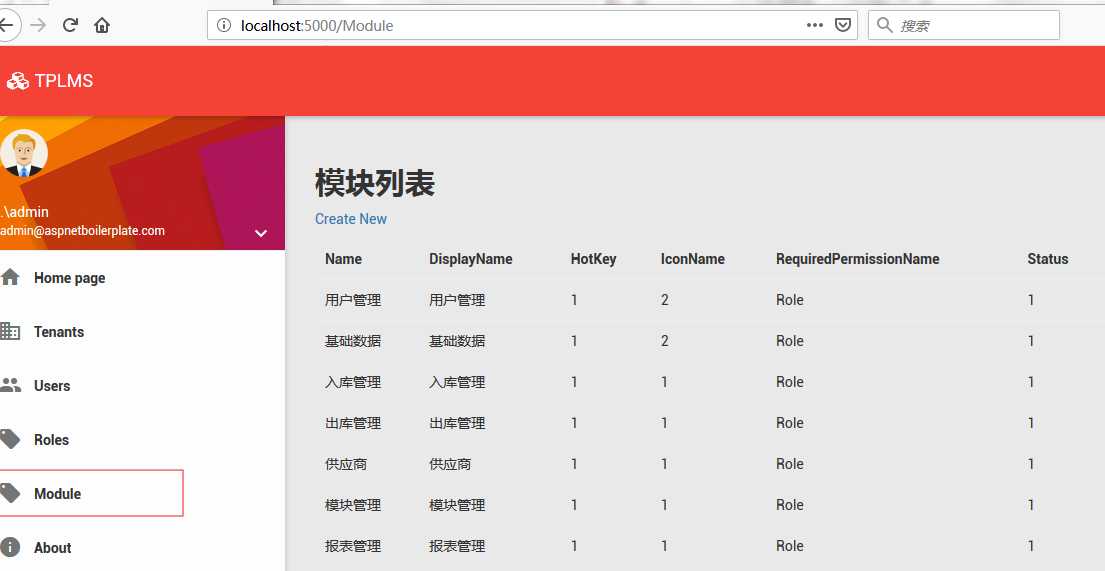
Task: Click the Tenants building icon
Action: click(10, 331)
